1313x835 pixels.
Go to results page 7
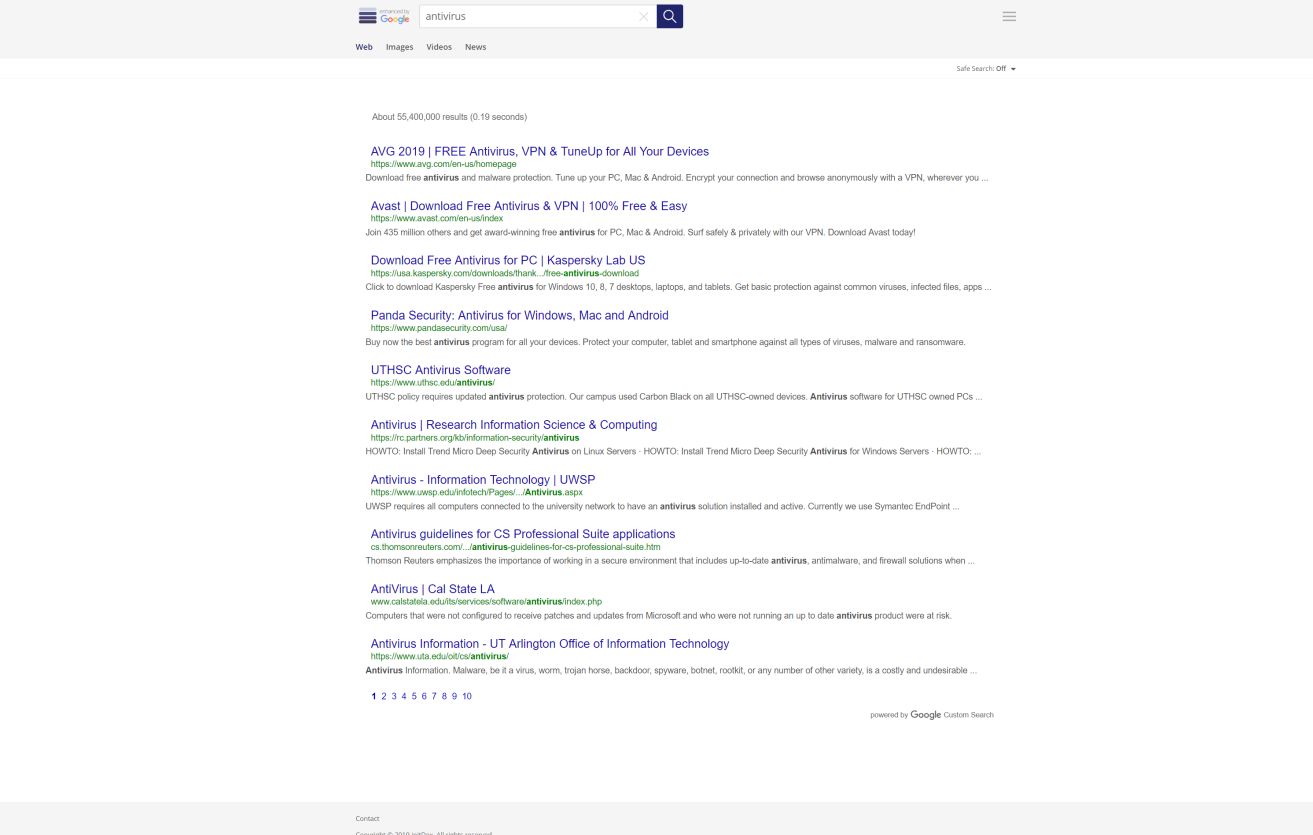[x=434, y=696]
